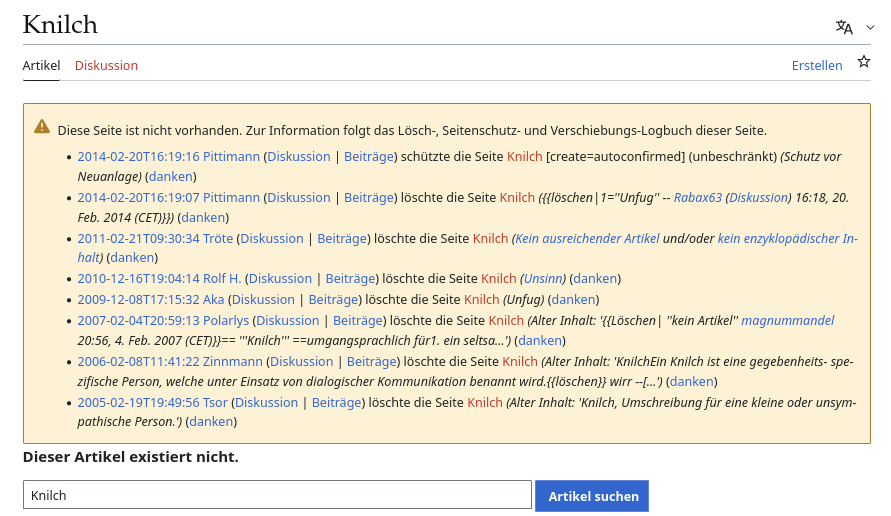891x516 pixels.
Task: Click the Erstellen tab
Action: 817,65
